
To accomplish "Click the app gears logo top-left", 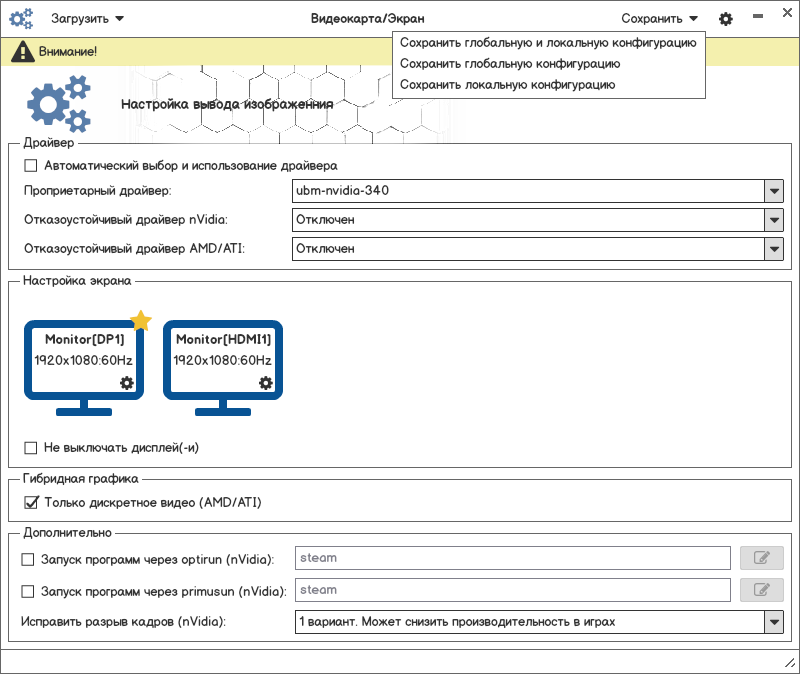I will tap(21, 19).
